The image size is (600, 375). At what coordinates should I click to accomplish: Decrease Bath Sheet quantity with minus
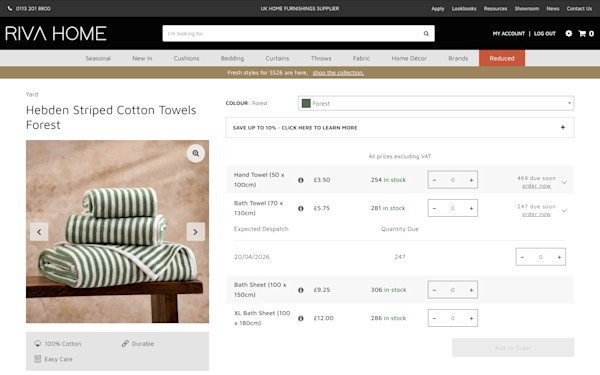[434, 290]
